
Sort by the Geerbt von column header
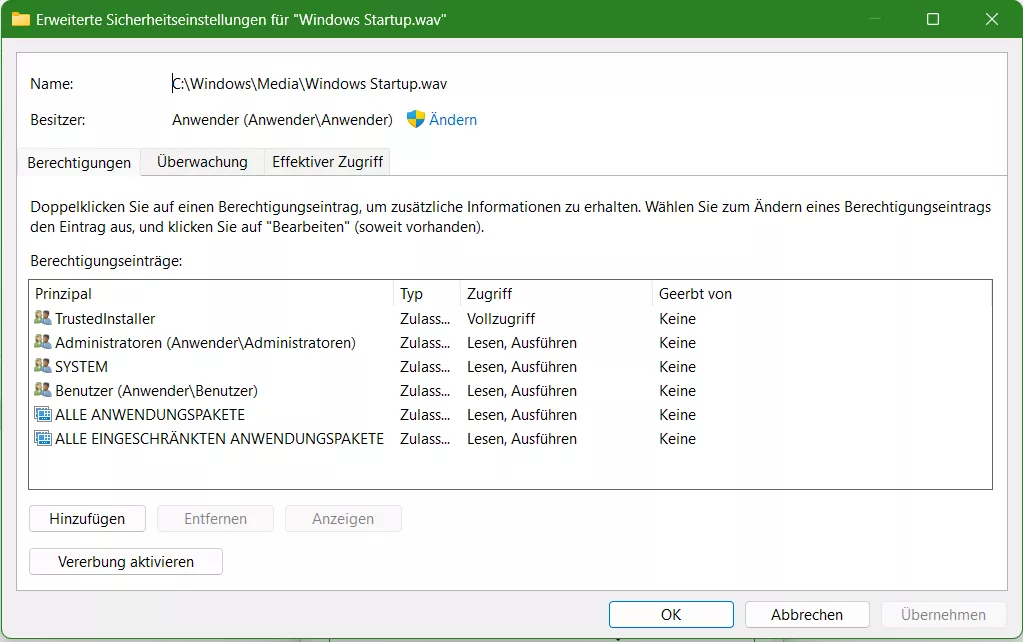click(822, 294)
